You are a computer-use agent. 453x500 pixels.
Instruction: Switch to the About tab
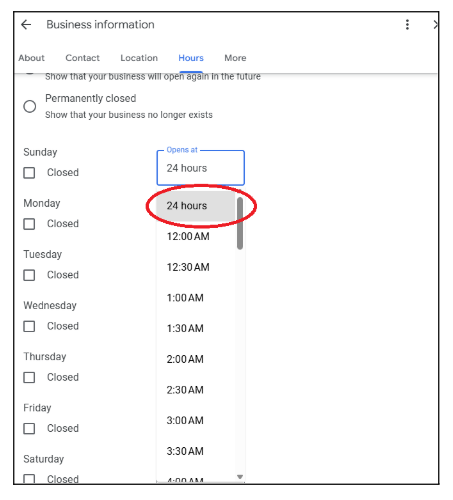coord(31,58)
